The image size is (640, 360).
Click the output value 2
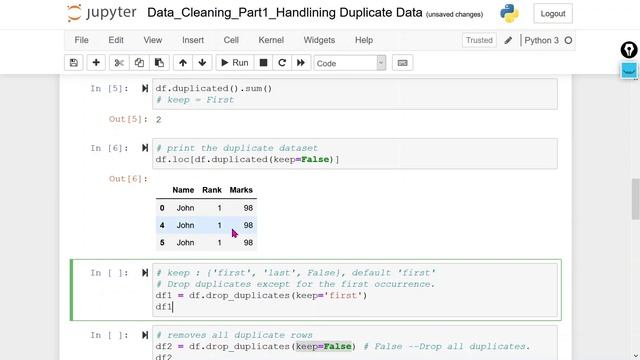[158, 120]
